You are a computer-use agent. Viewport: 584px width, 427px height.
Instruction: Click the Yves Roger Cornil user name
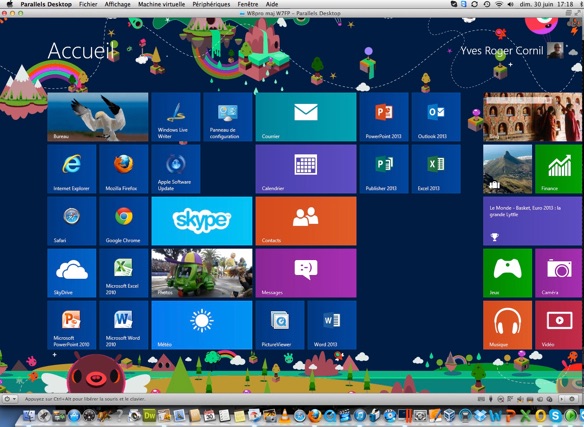[x=502, y=51]
